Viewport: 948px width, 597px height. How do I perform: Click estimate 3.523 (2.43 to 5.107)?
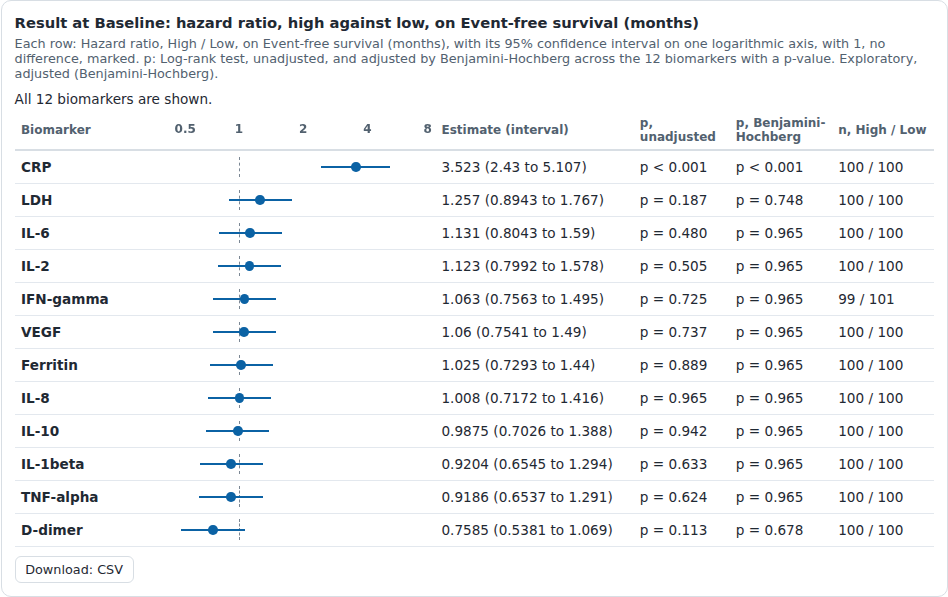514,167
